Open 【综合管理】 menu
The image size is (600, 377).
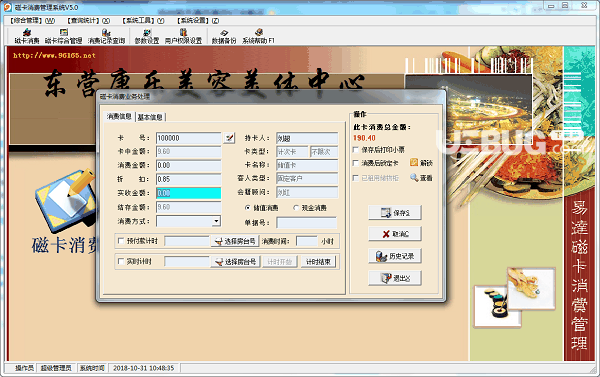pyautogui.click(x=33, y=21)
